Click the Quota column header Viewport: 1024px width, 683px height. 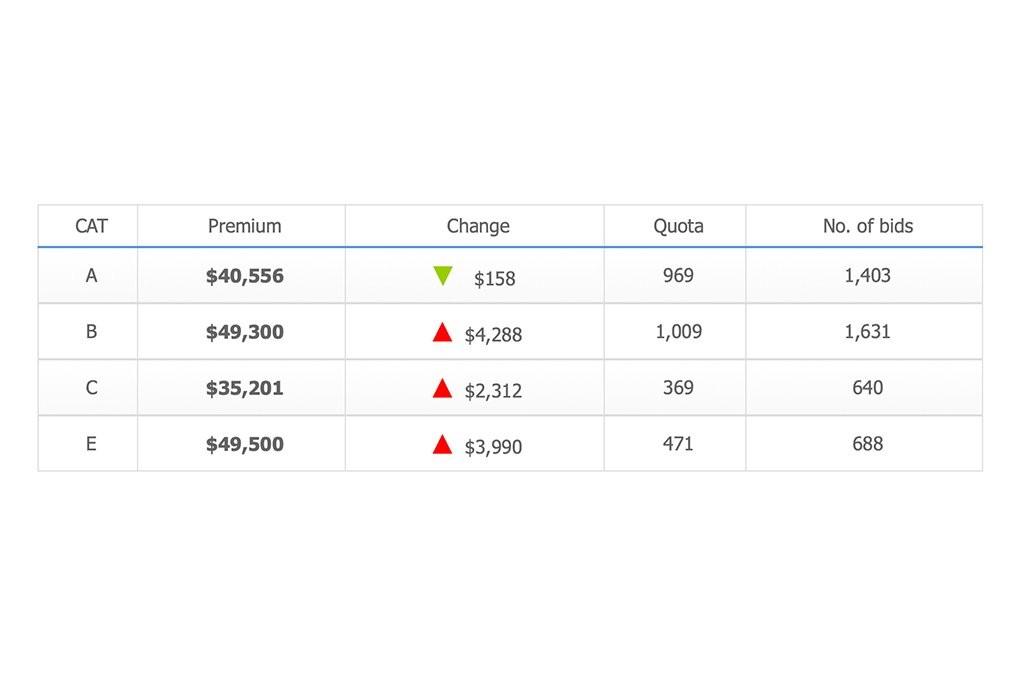click(678, 226)
